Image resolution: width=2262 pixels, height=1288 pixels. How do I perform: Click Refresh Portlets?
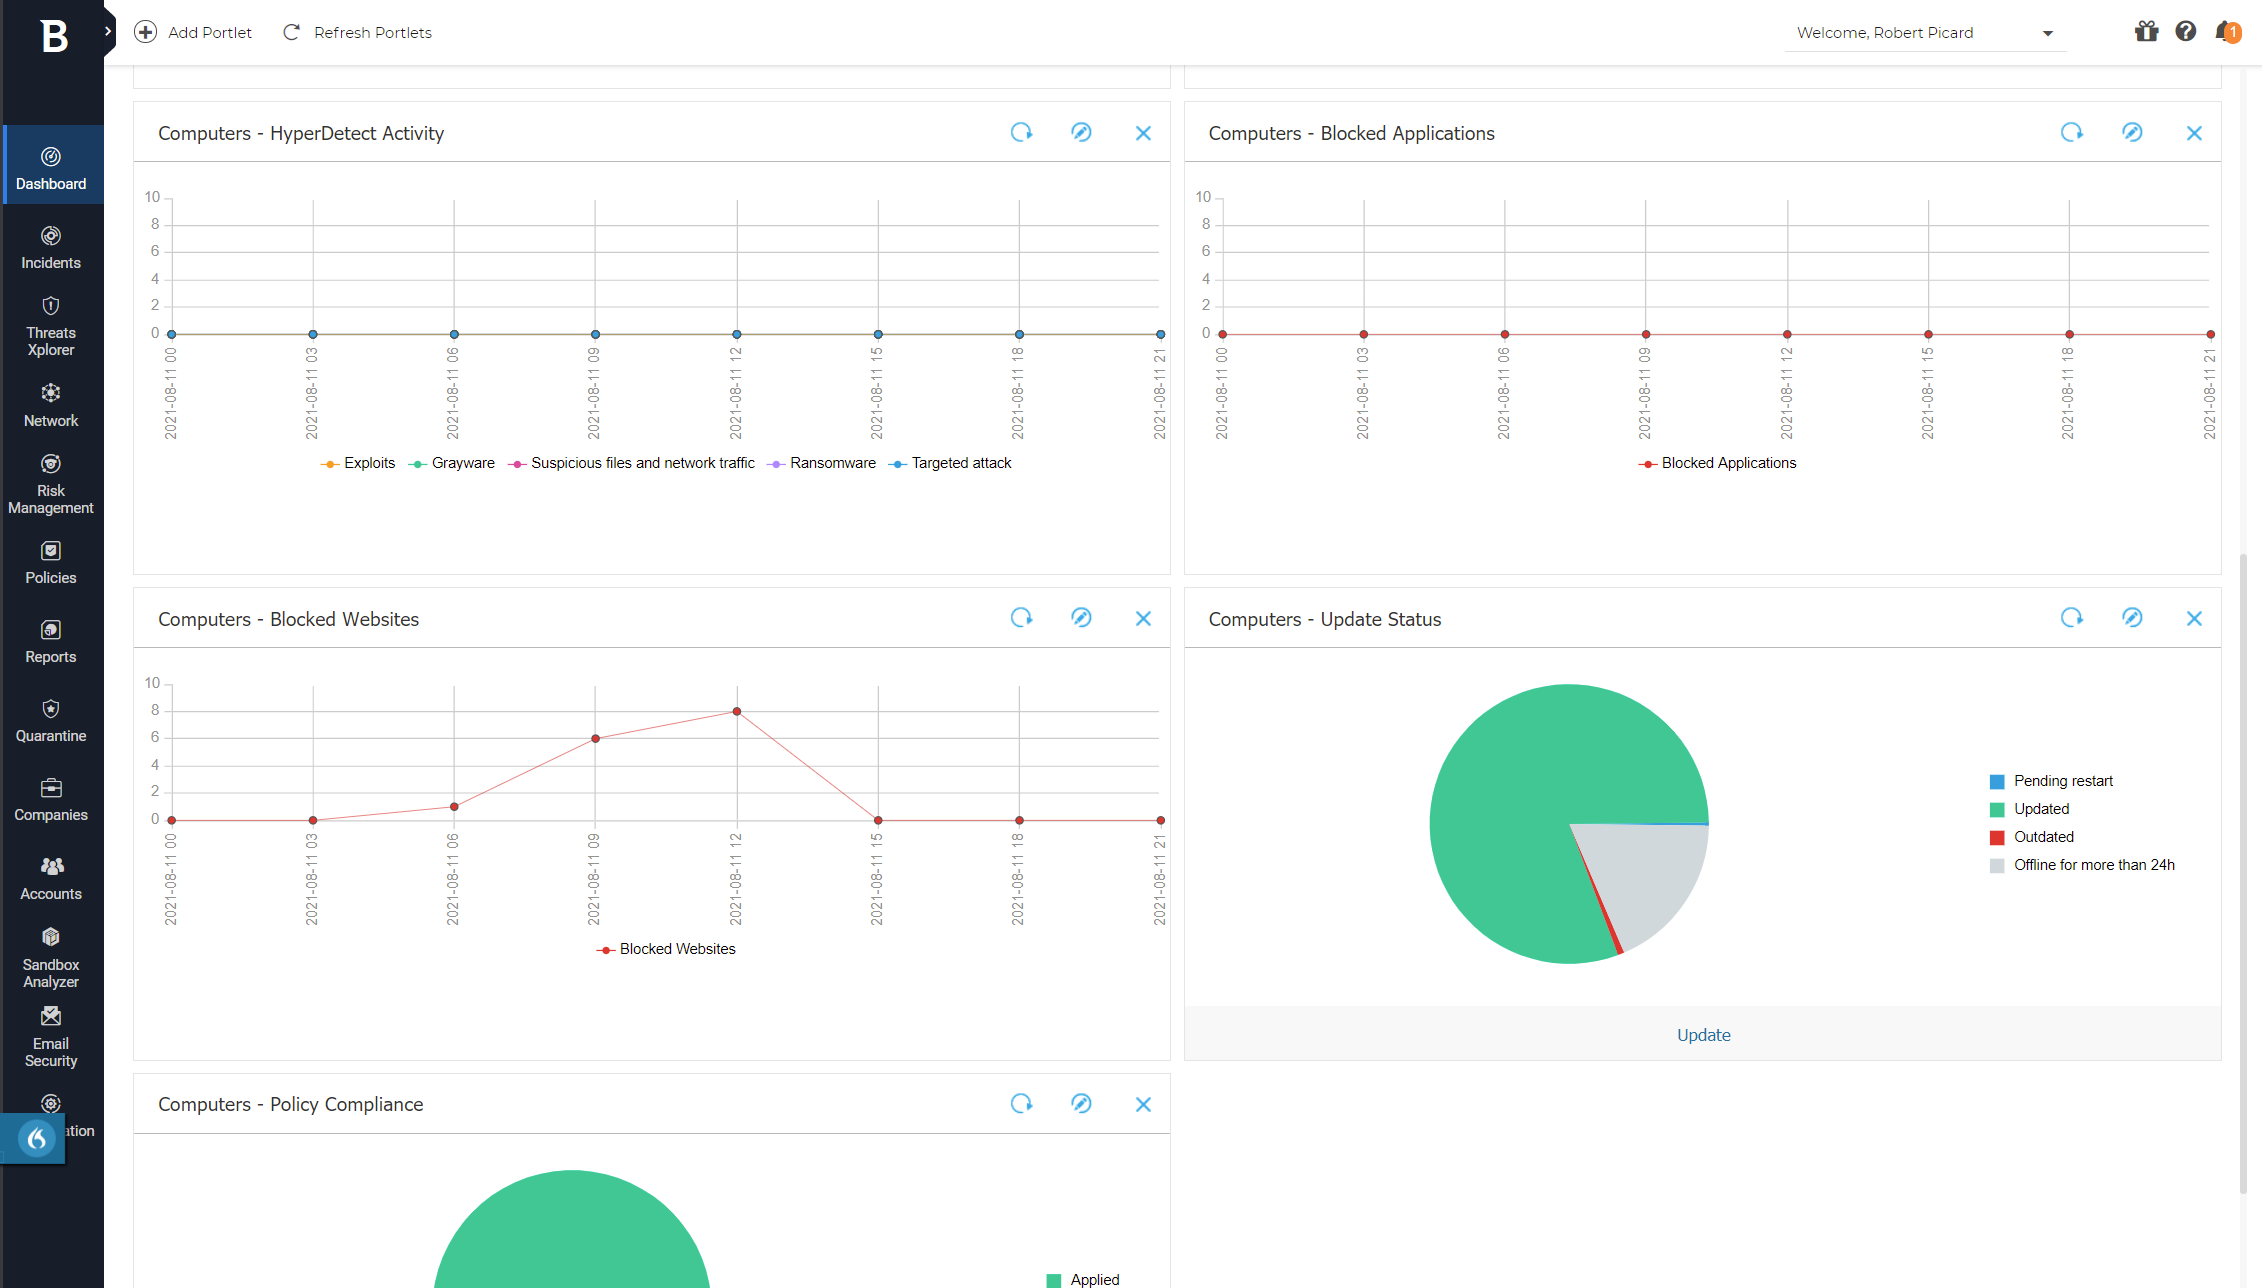pos(357,32)
